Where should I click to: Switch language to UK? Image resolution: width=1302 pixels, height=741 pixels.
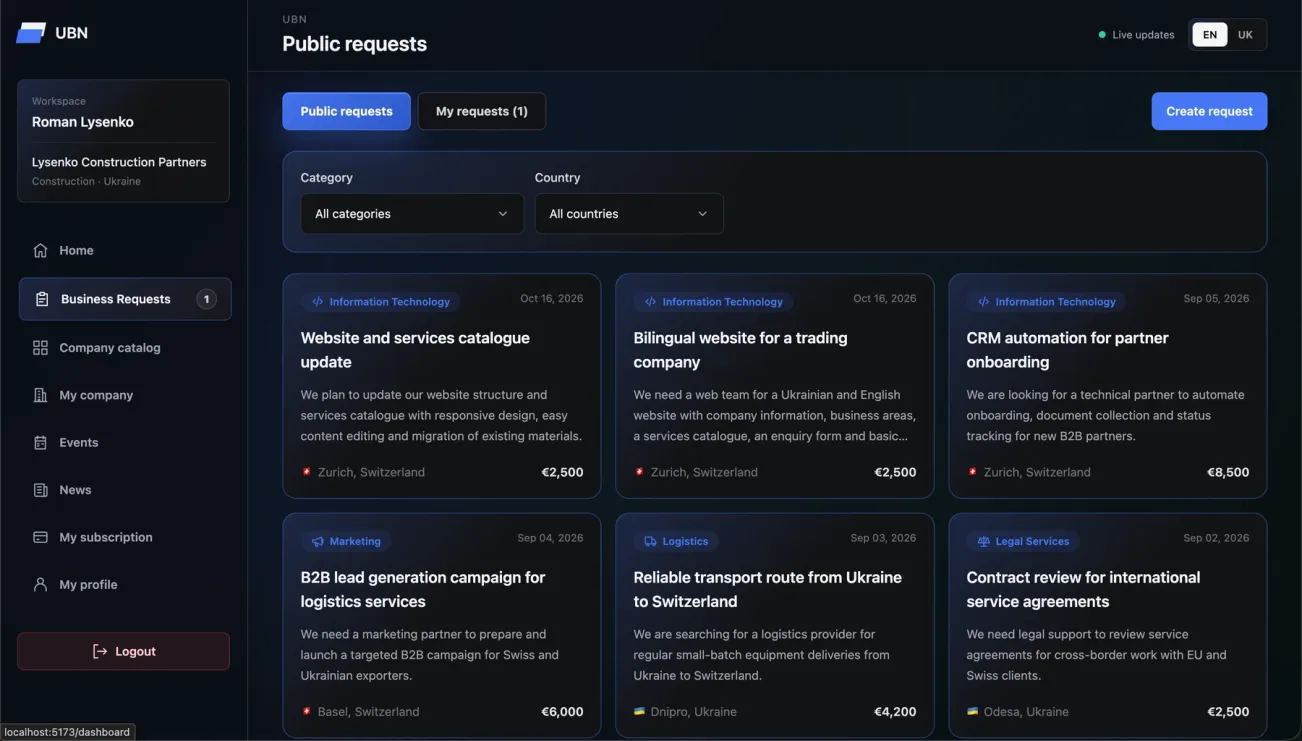tap(1245, 35)
